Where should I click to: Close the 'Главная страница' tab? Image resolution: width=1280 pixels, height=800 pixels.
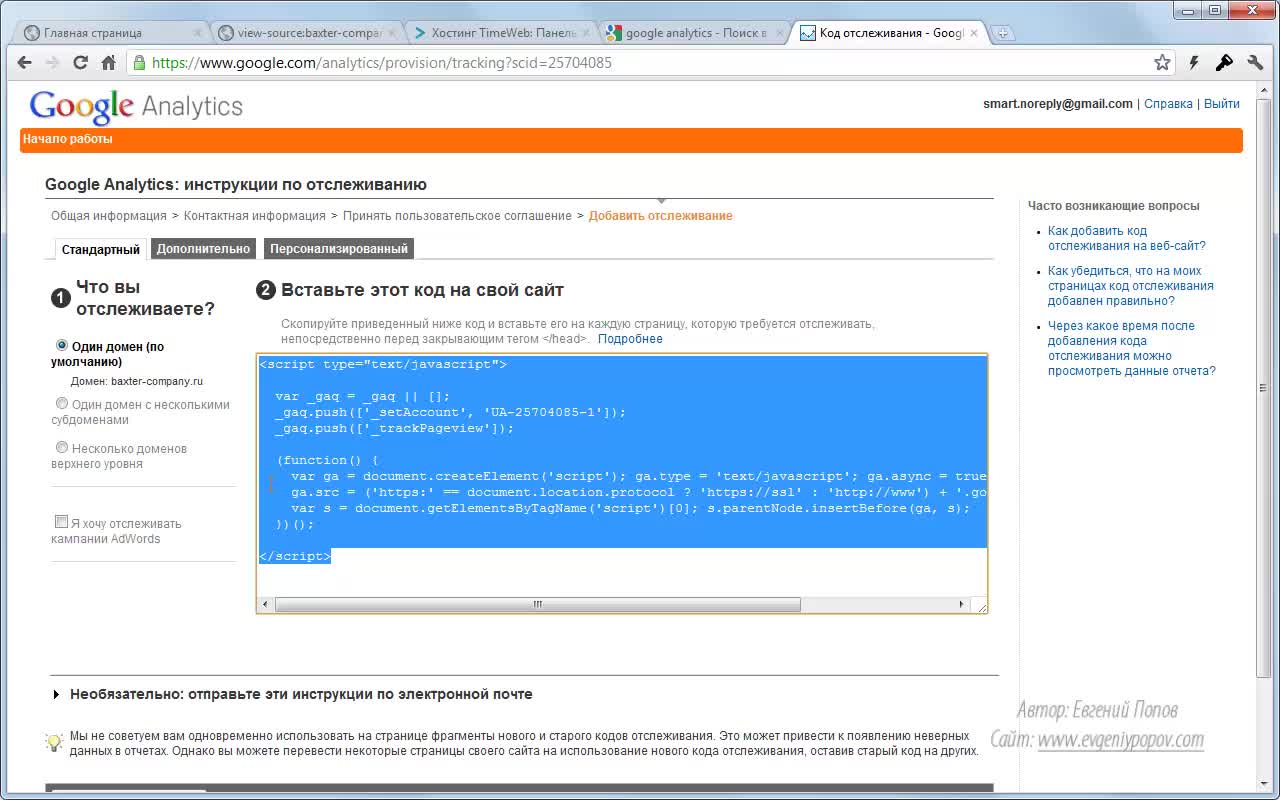[x=197, y=33]
